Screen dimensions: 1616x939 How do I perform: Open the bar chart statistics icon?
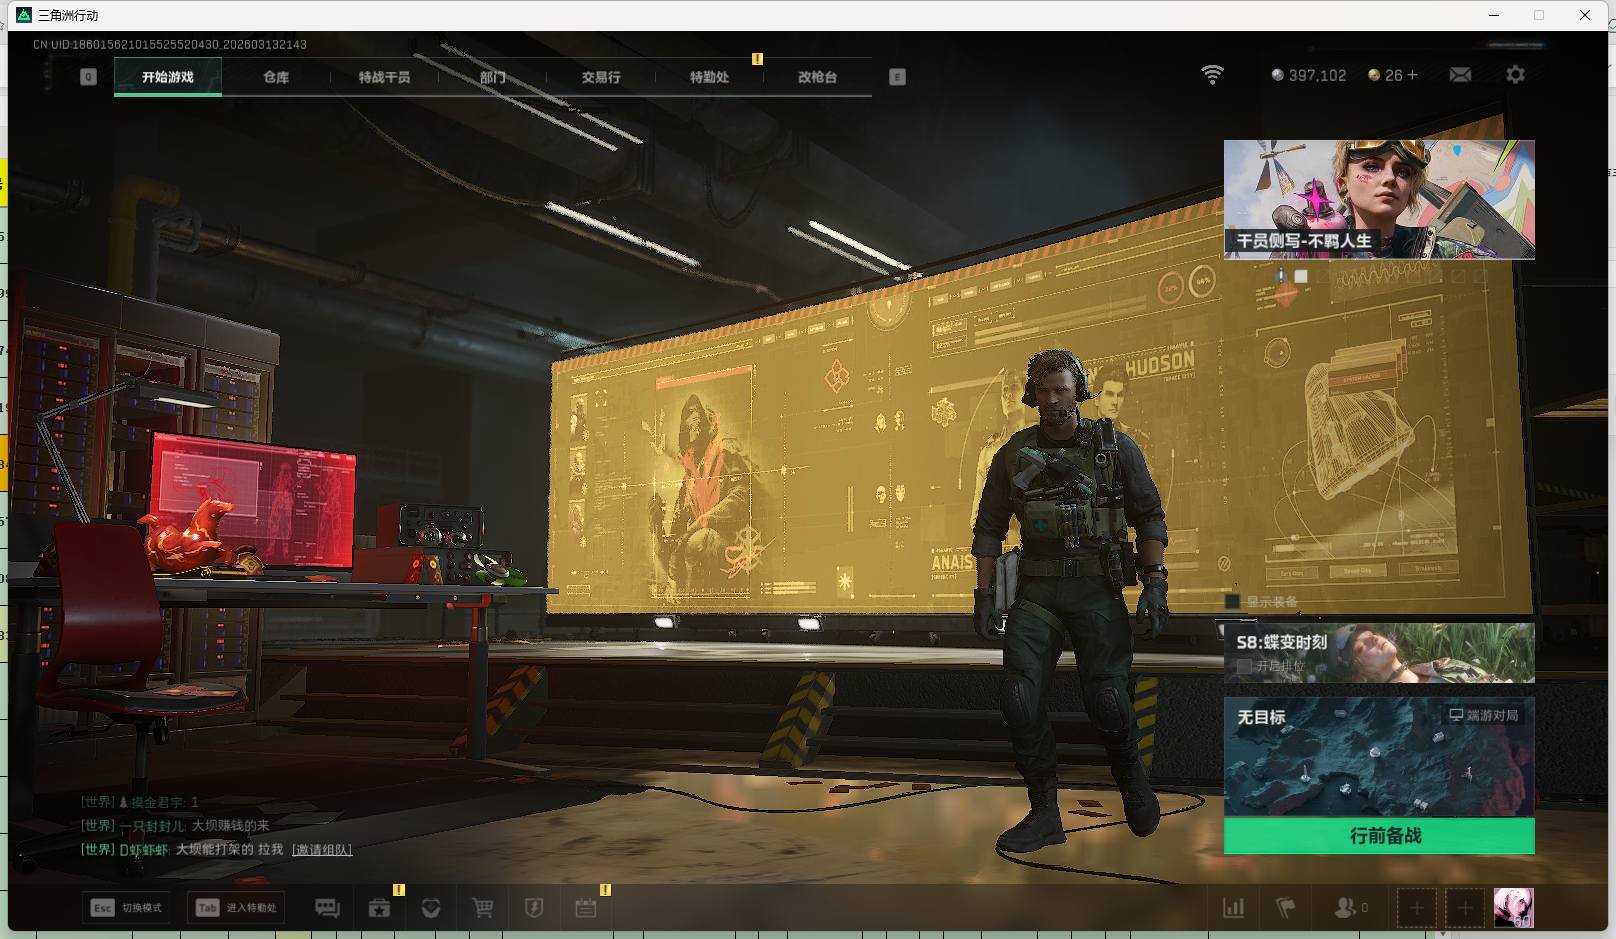click(x=1234, y=908)
